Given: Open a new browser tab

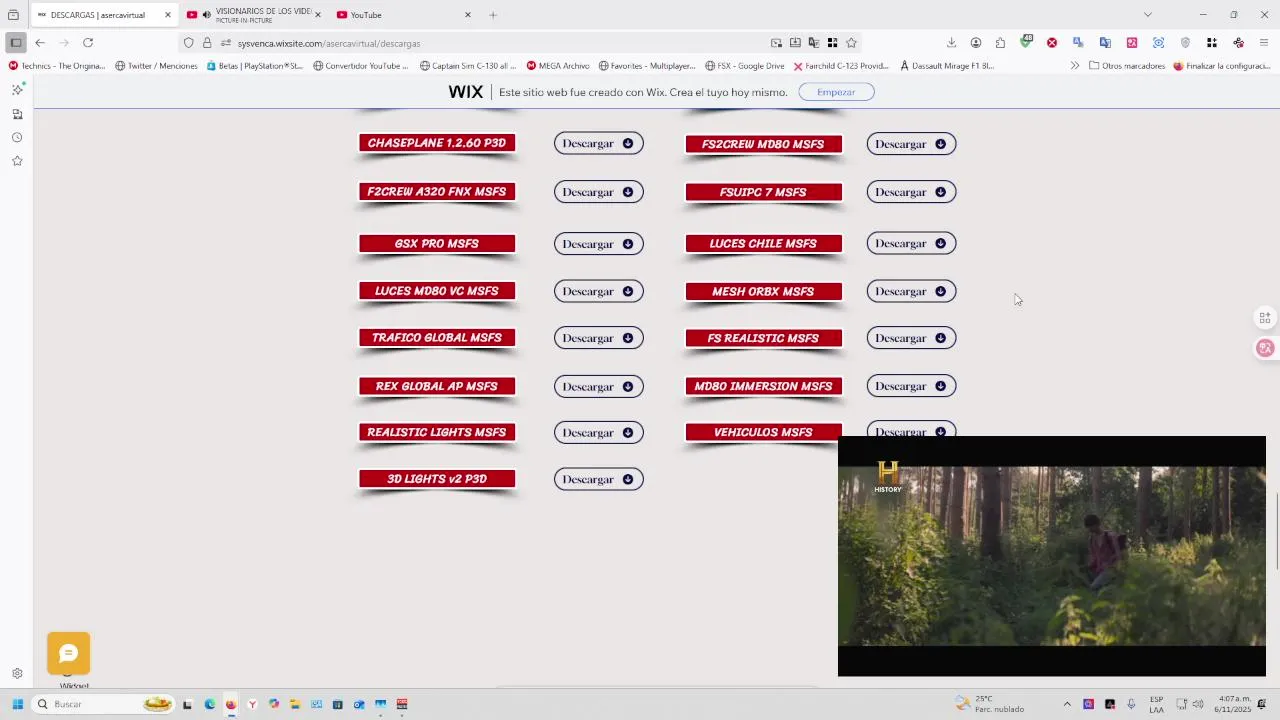Looking at the screenshot, I should [x=493, y=15].
